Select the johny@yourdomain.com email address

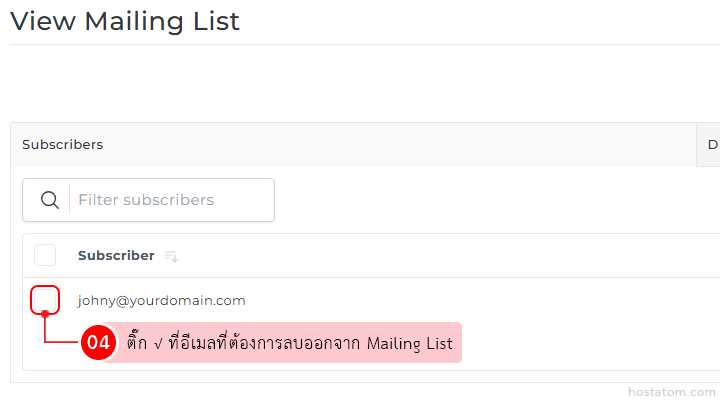click(162, 300)
